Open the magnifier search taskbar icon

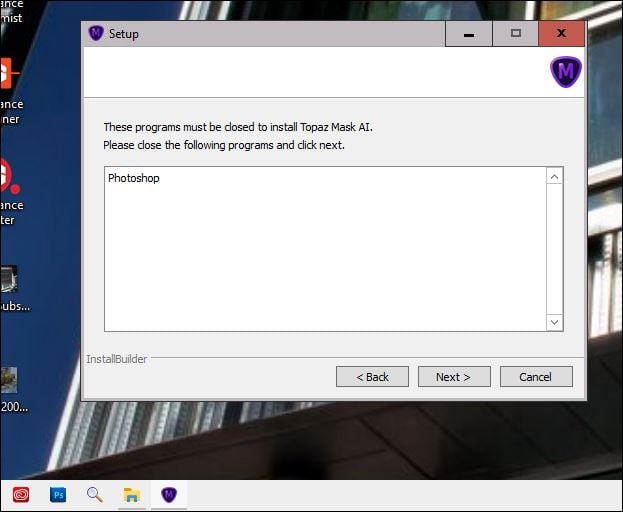point(95,495)
